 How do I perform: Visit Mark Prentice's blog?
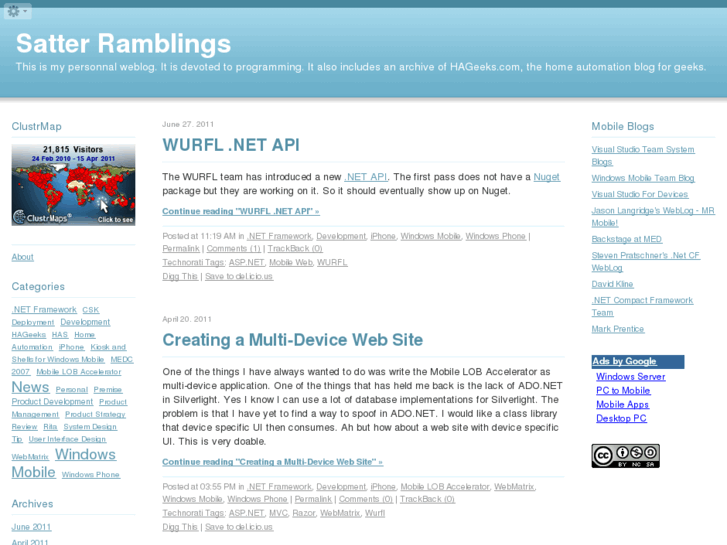[618, 329]
